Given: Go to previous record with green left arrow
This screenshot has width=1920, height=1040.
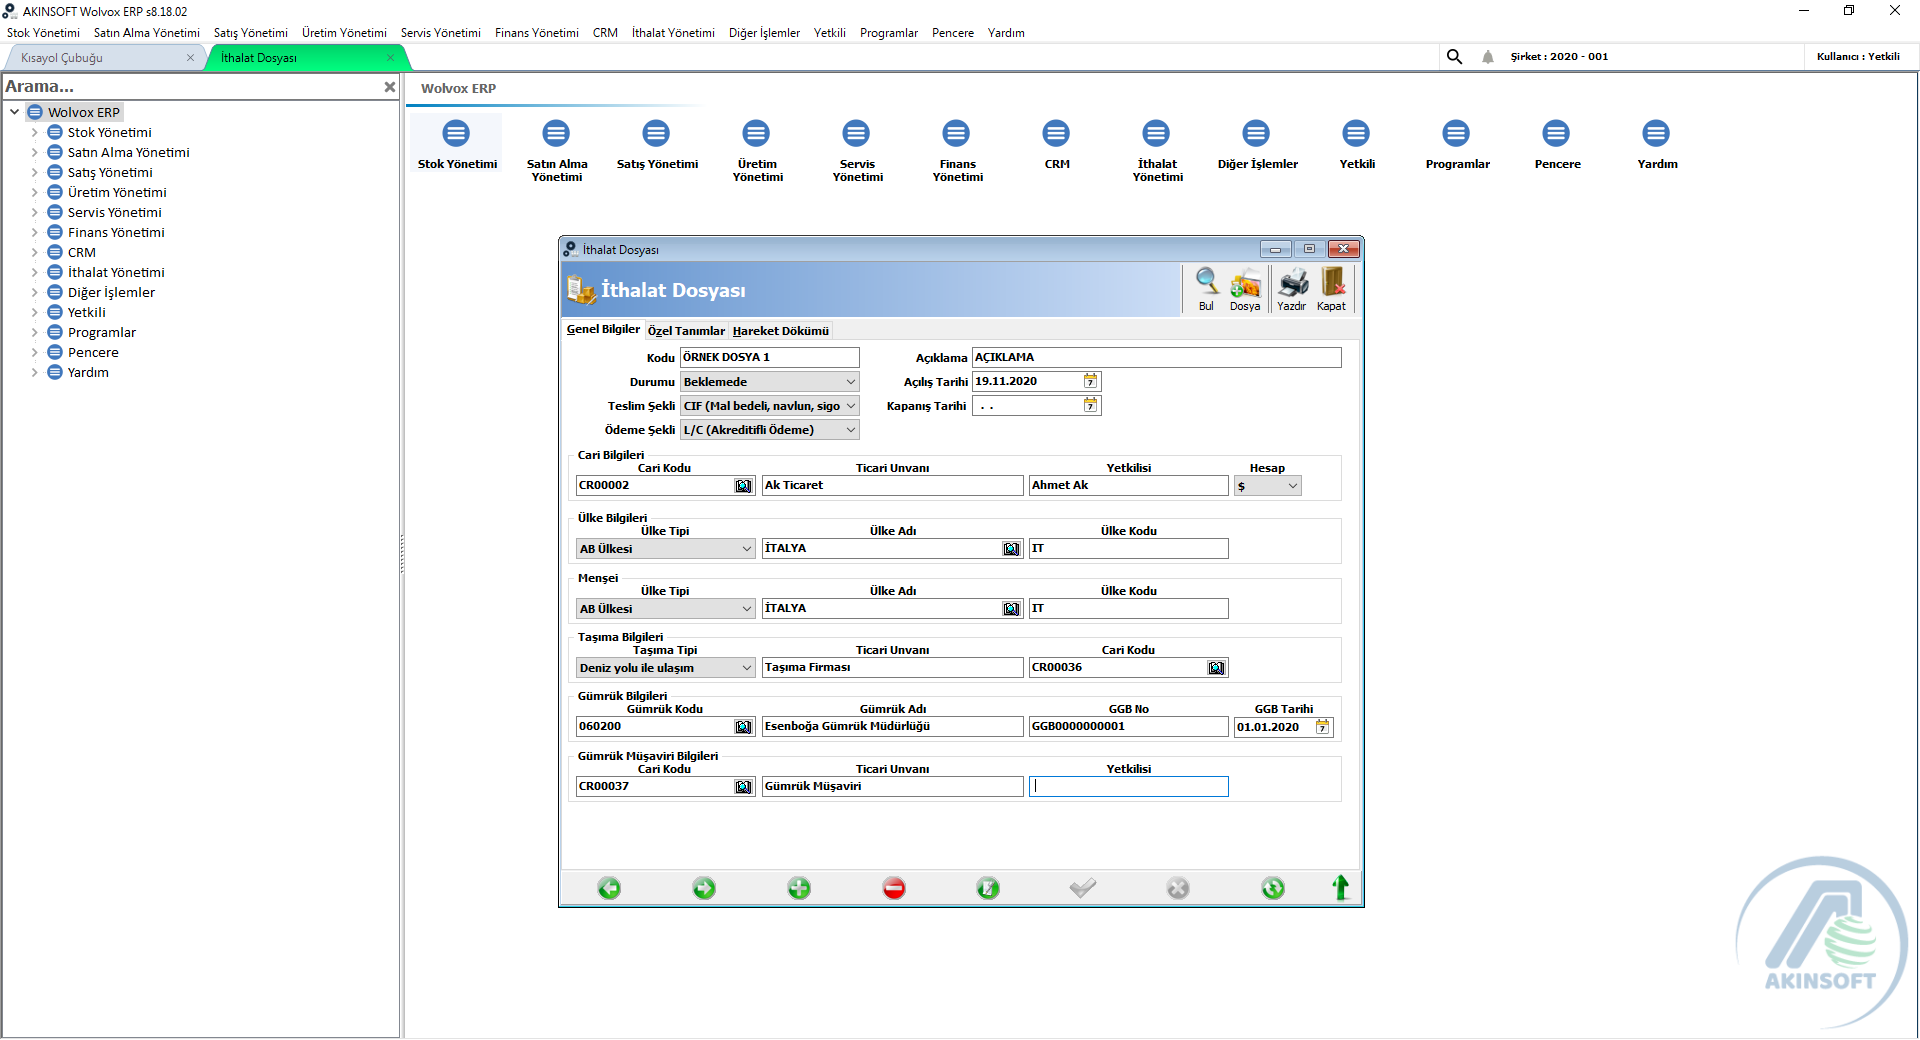Looking at the screenshot, I should point(609,888).
